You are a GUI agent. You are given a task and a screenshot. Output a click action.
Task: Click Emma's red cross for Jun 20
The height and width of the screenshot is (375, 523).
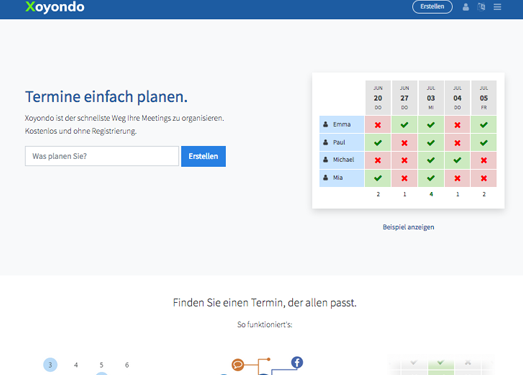(x=378, y=125)
